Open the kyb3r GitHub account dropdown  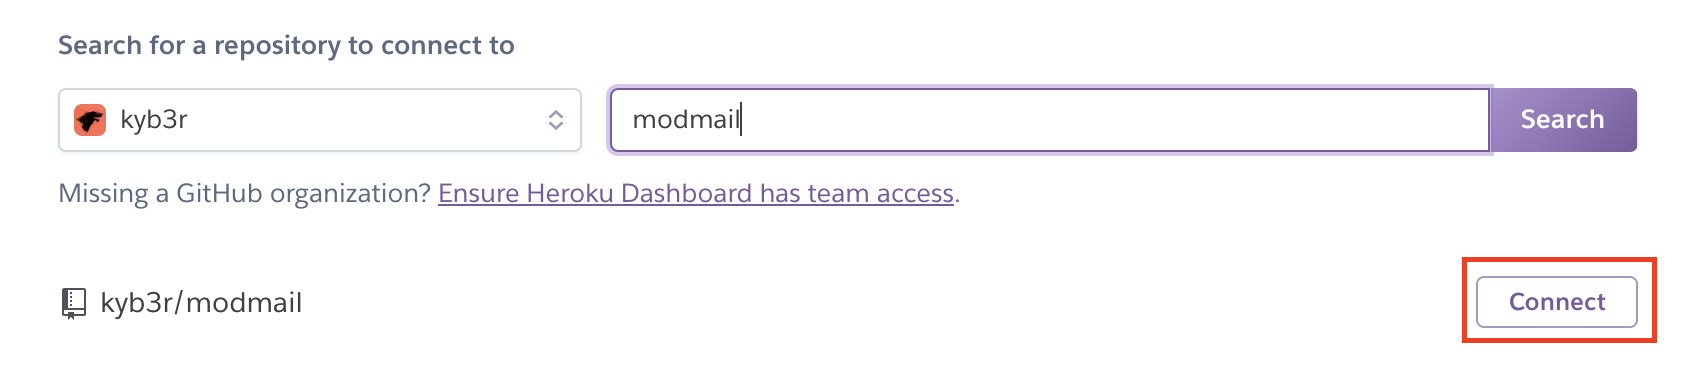pos(320,120)
